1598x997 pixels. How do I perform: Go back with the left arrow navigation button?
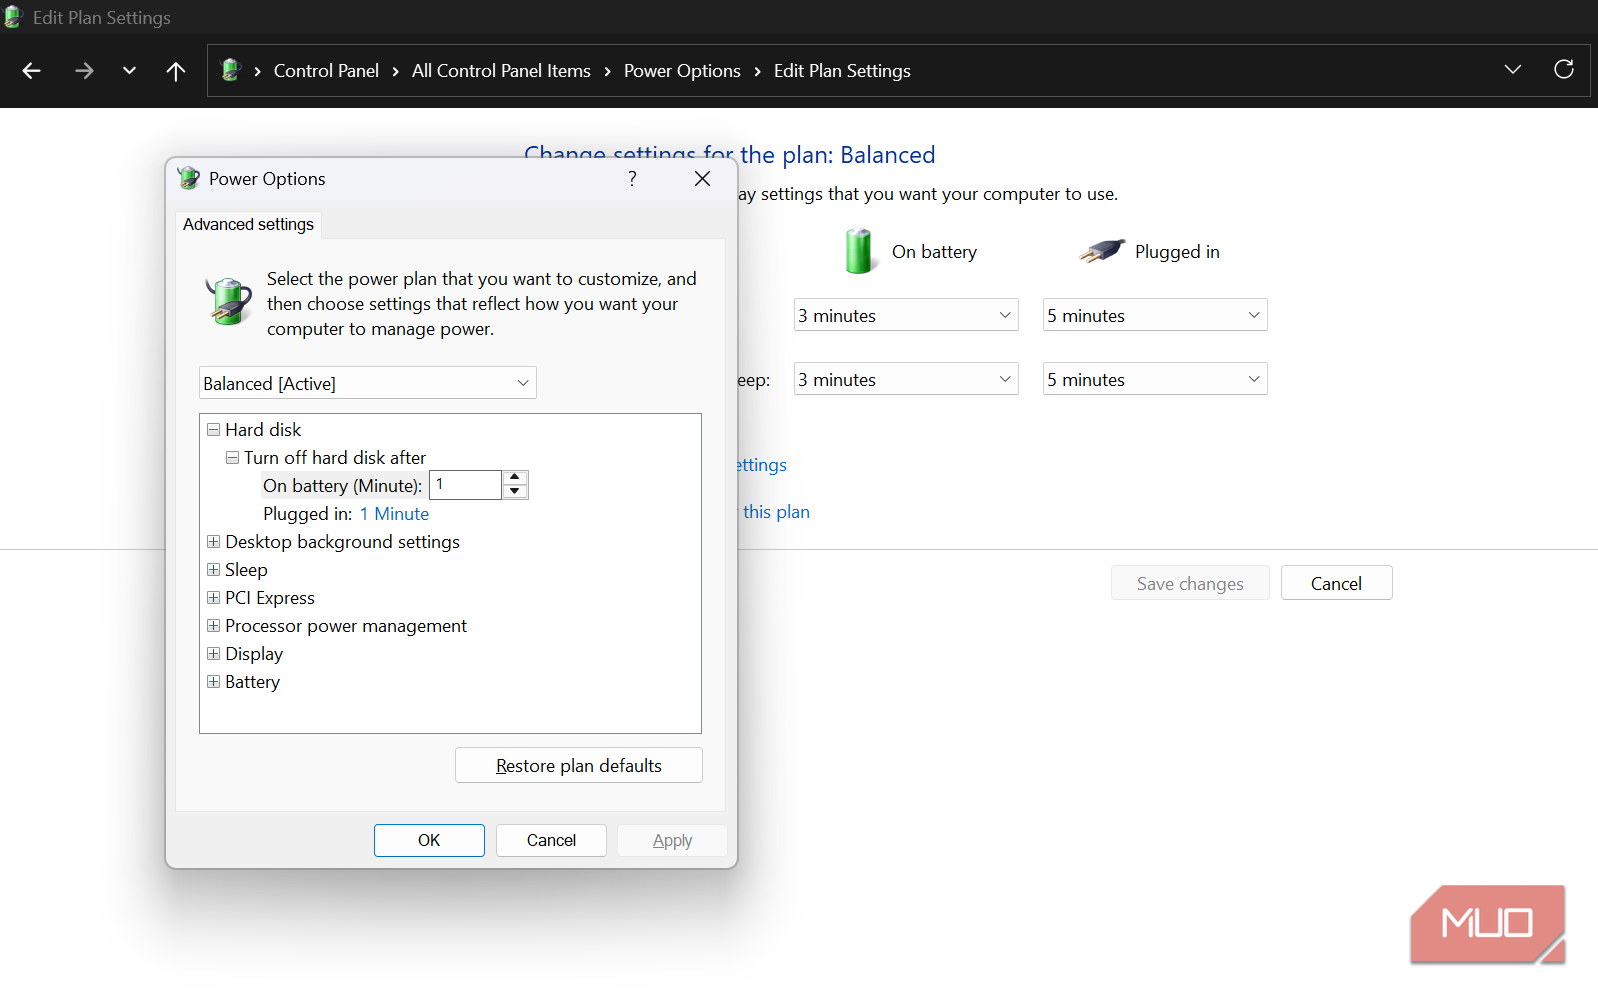tap(32, 71)
